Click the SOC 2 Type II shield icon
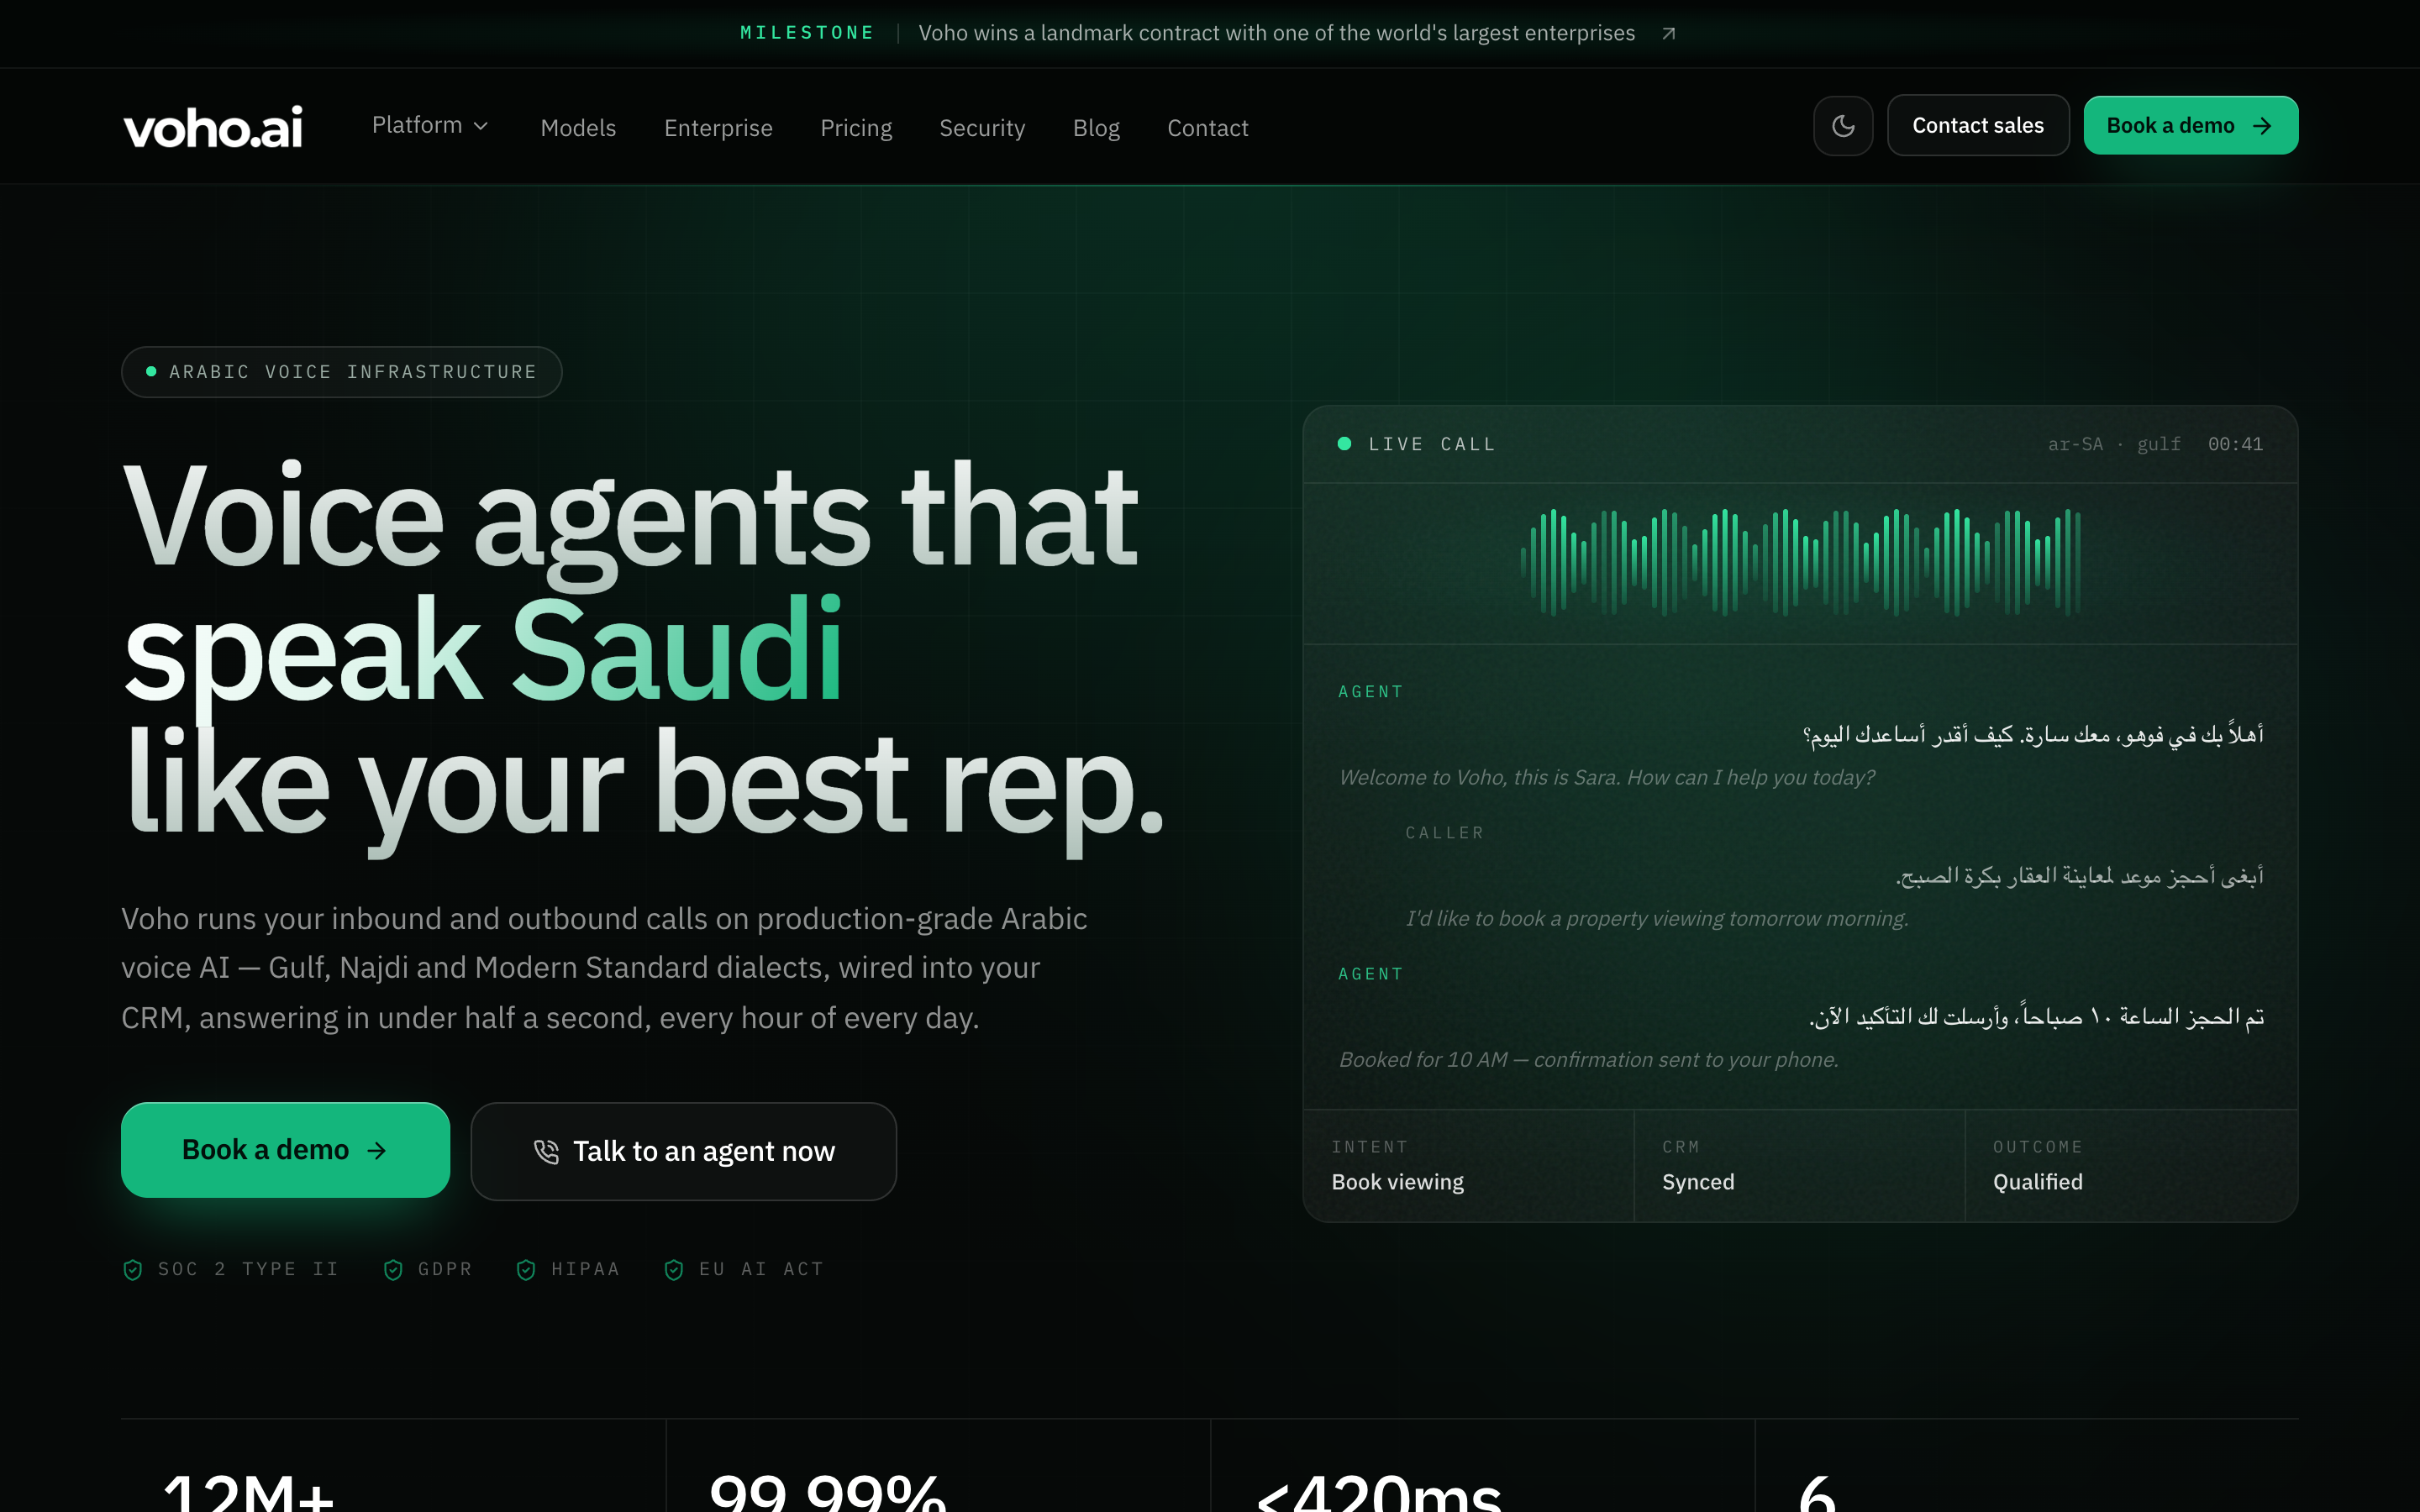Image resolution: width=2420 pixels, height=1512 pixels. pyautogui.click(x=132, y=1270)
